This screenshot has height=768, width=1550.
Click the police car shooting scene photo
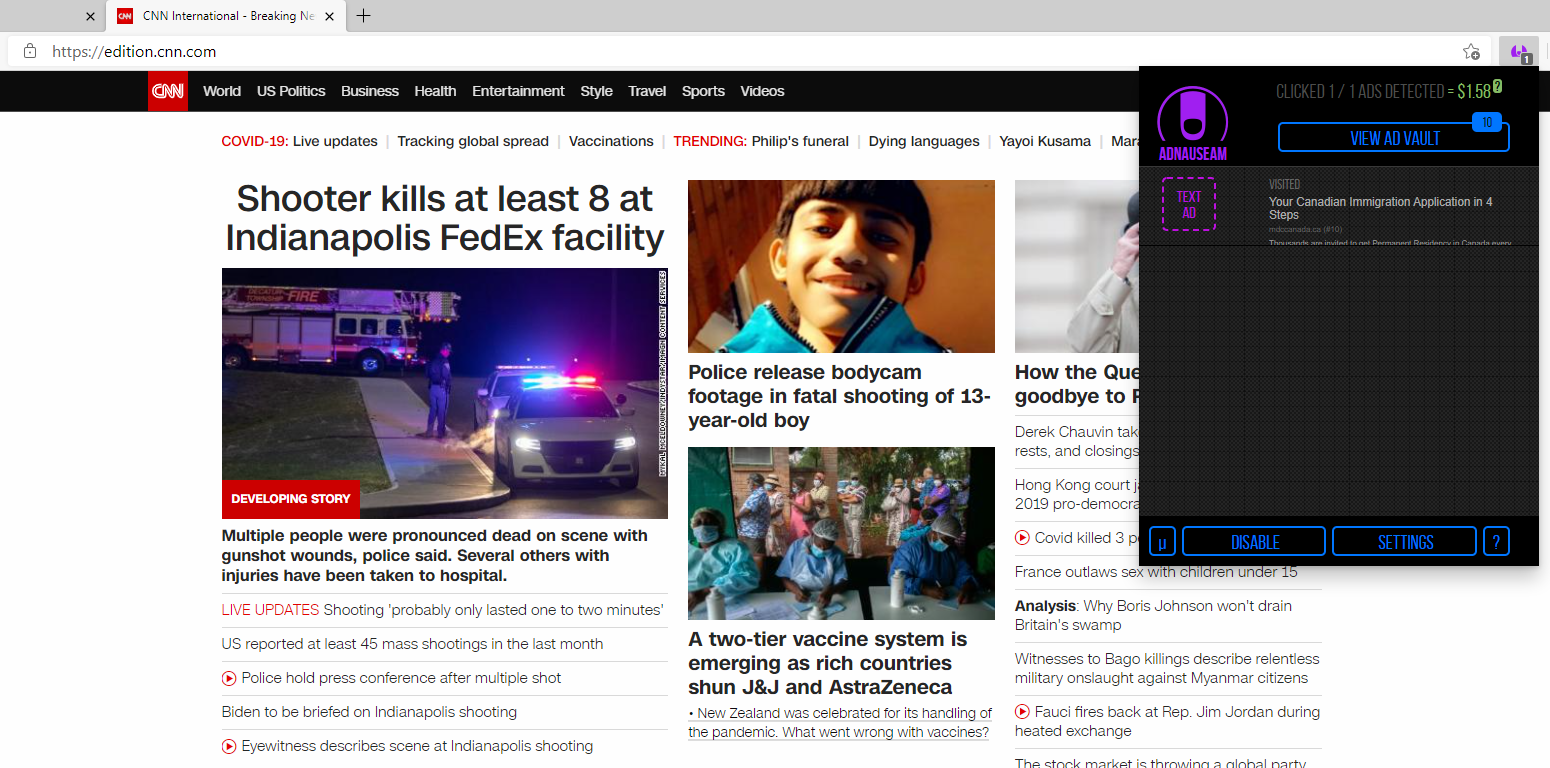(445, 393)
